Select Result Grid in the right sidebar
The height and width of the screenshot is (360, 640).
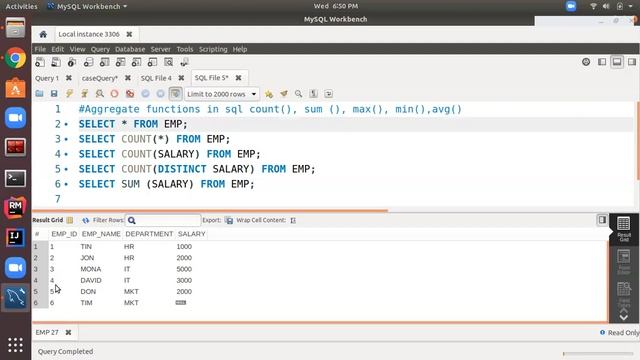coord(624,229)
